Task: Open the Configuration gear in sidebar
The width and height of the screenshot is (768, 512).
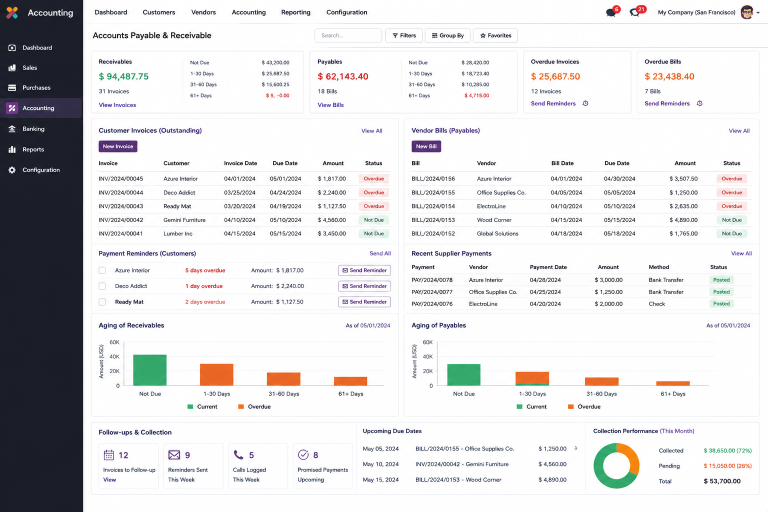Action: click(x=12, y=170)
